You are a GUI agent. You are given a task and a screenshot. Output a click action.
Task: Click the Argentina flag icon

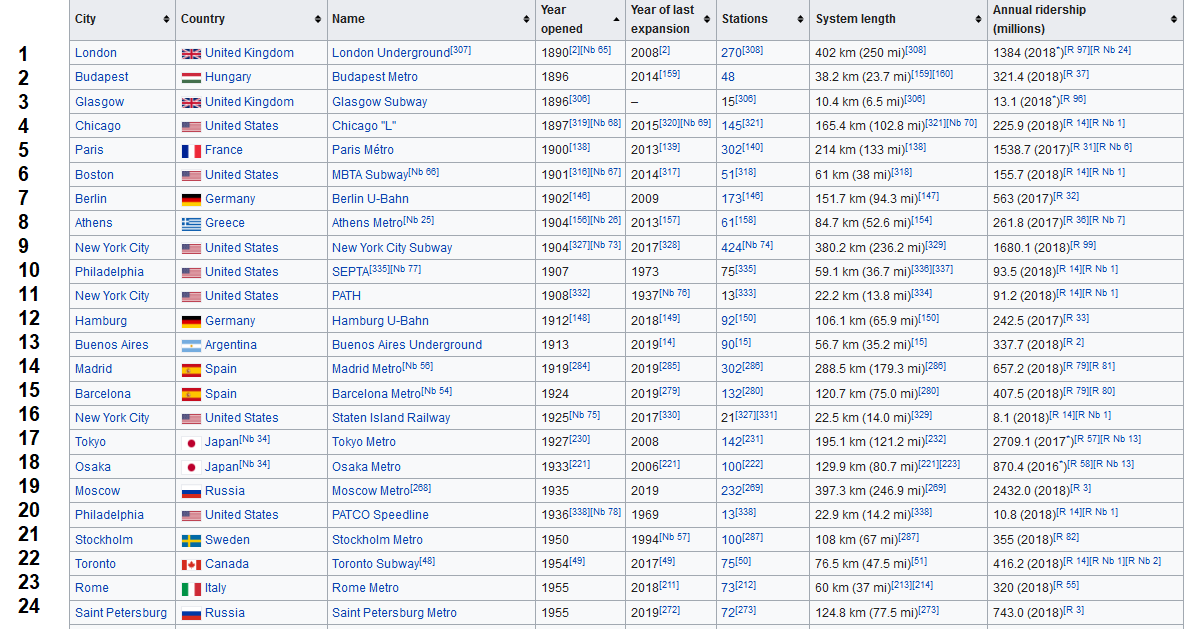click(x=191, y=345)
